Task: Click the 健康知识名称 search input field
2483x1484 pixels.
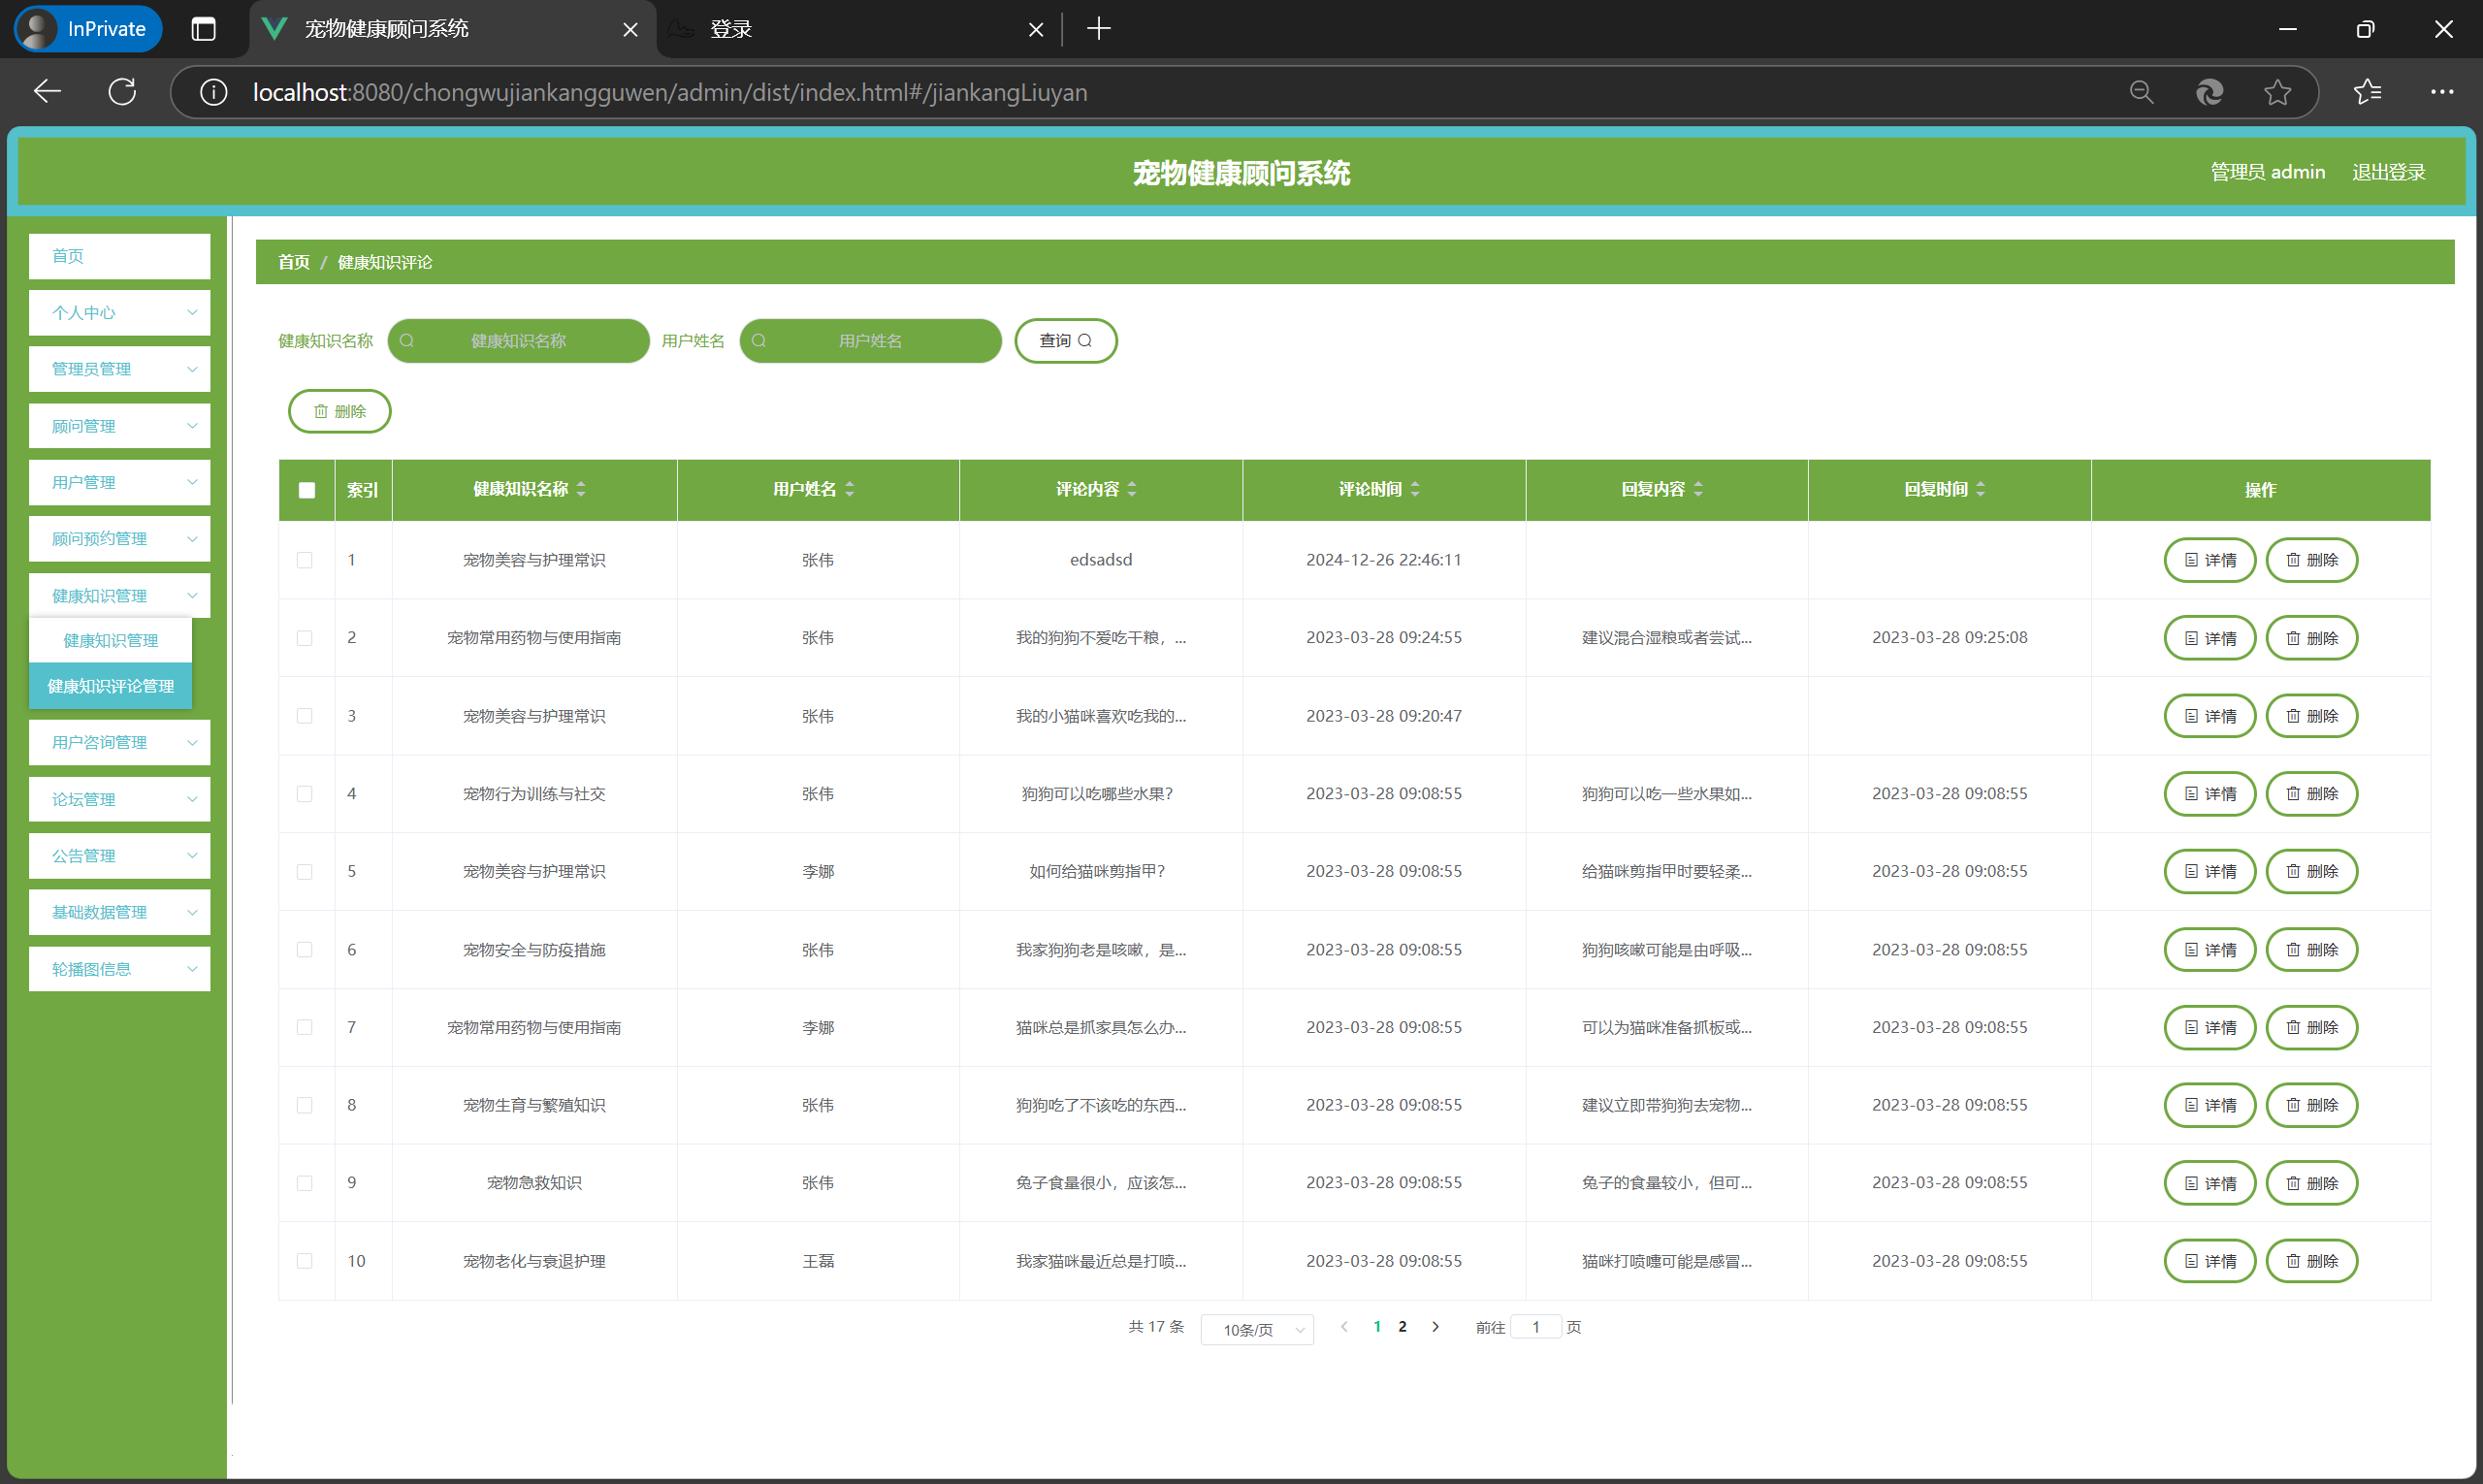Action: pyautogui.click(x=519, y=341)
